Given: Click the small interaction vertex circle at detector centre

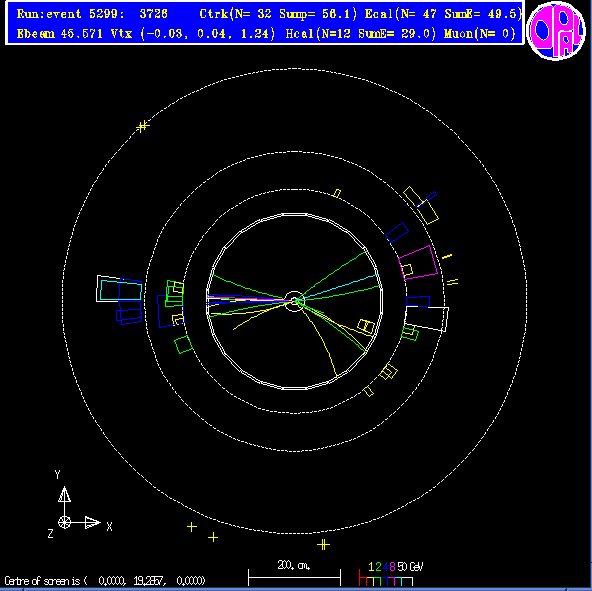Looking at the screenshot, I should point(294,301).
